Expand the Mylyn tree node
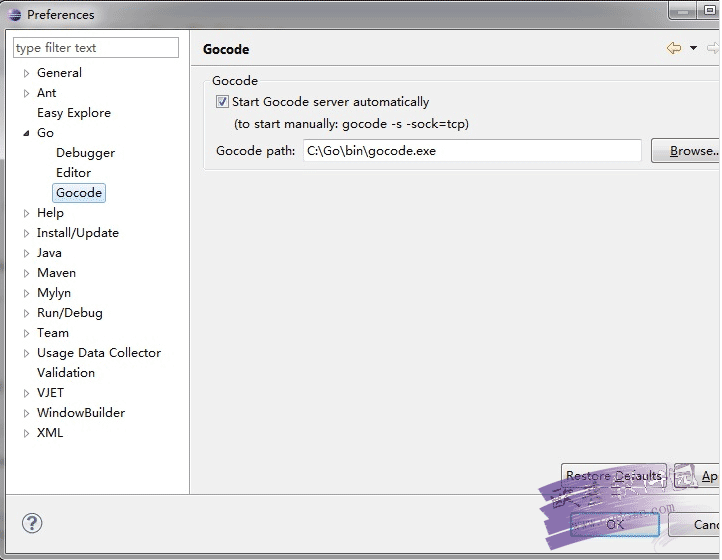722x560 pixels. (x=26, y=293)
